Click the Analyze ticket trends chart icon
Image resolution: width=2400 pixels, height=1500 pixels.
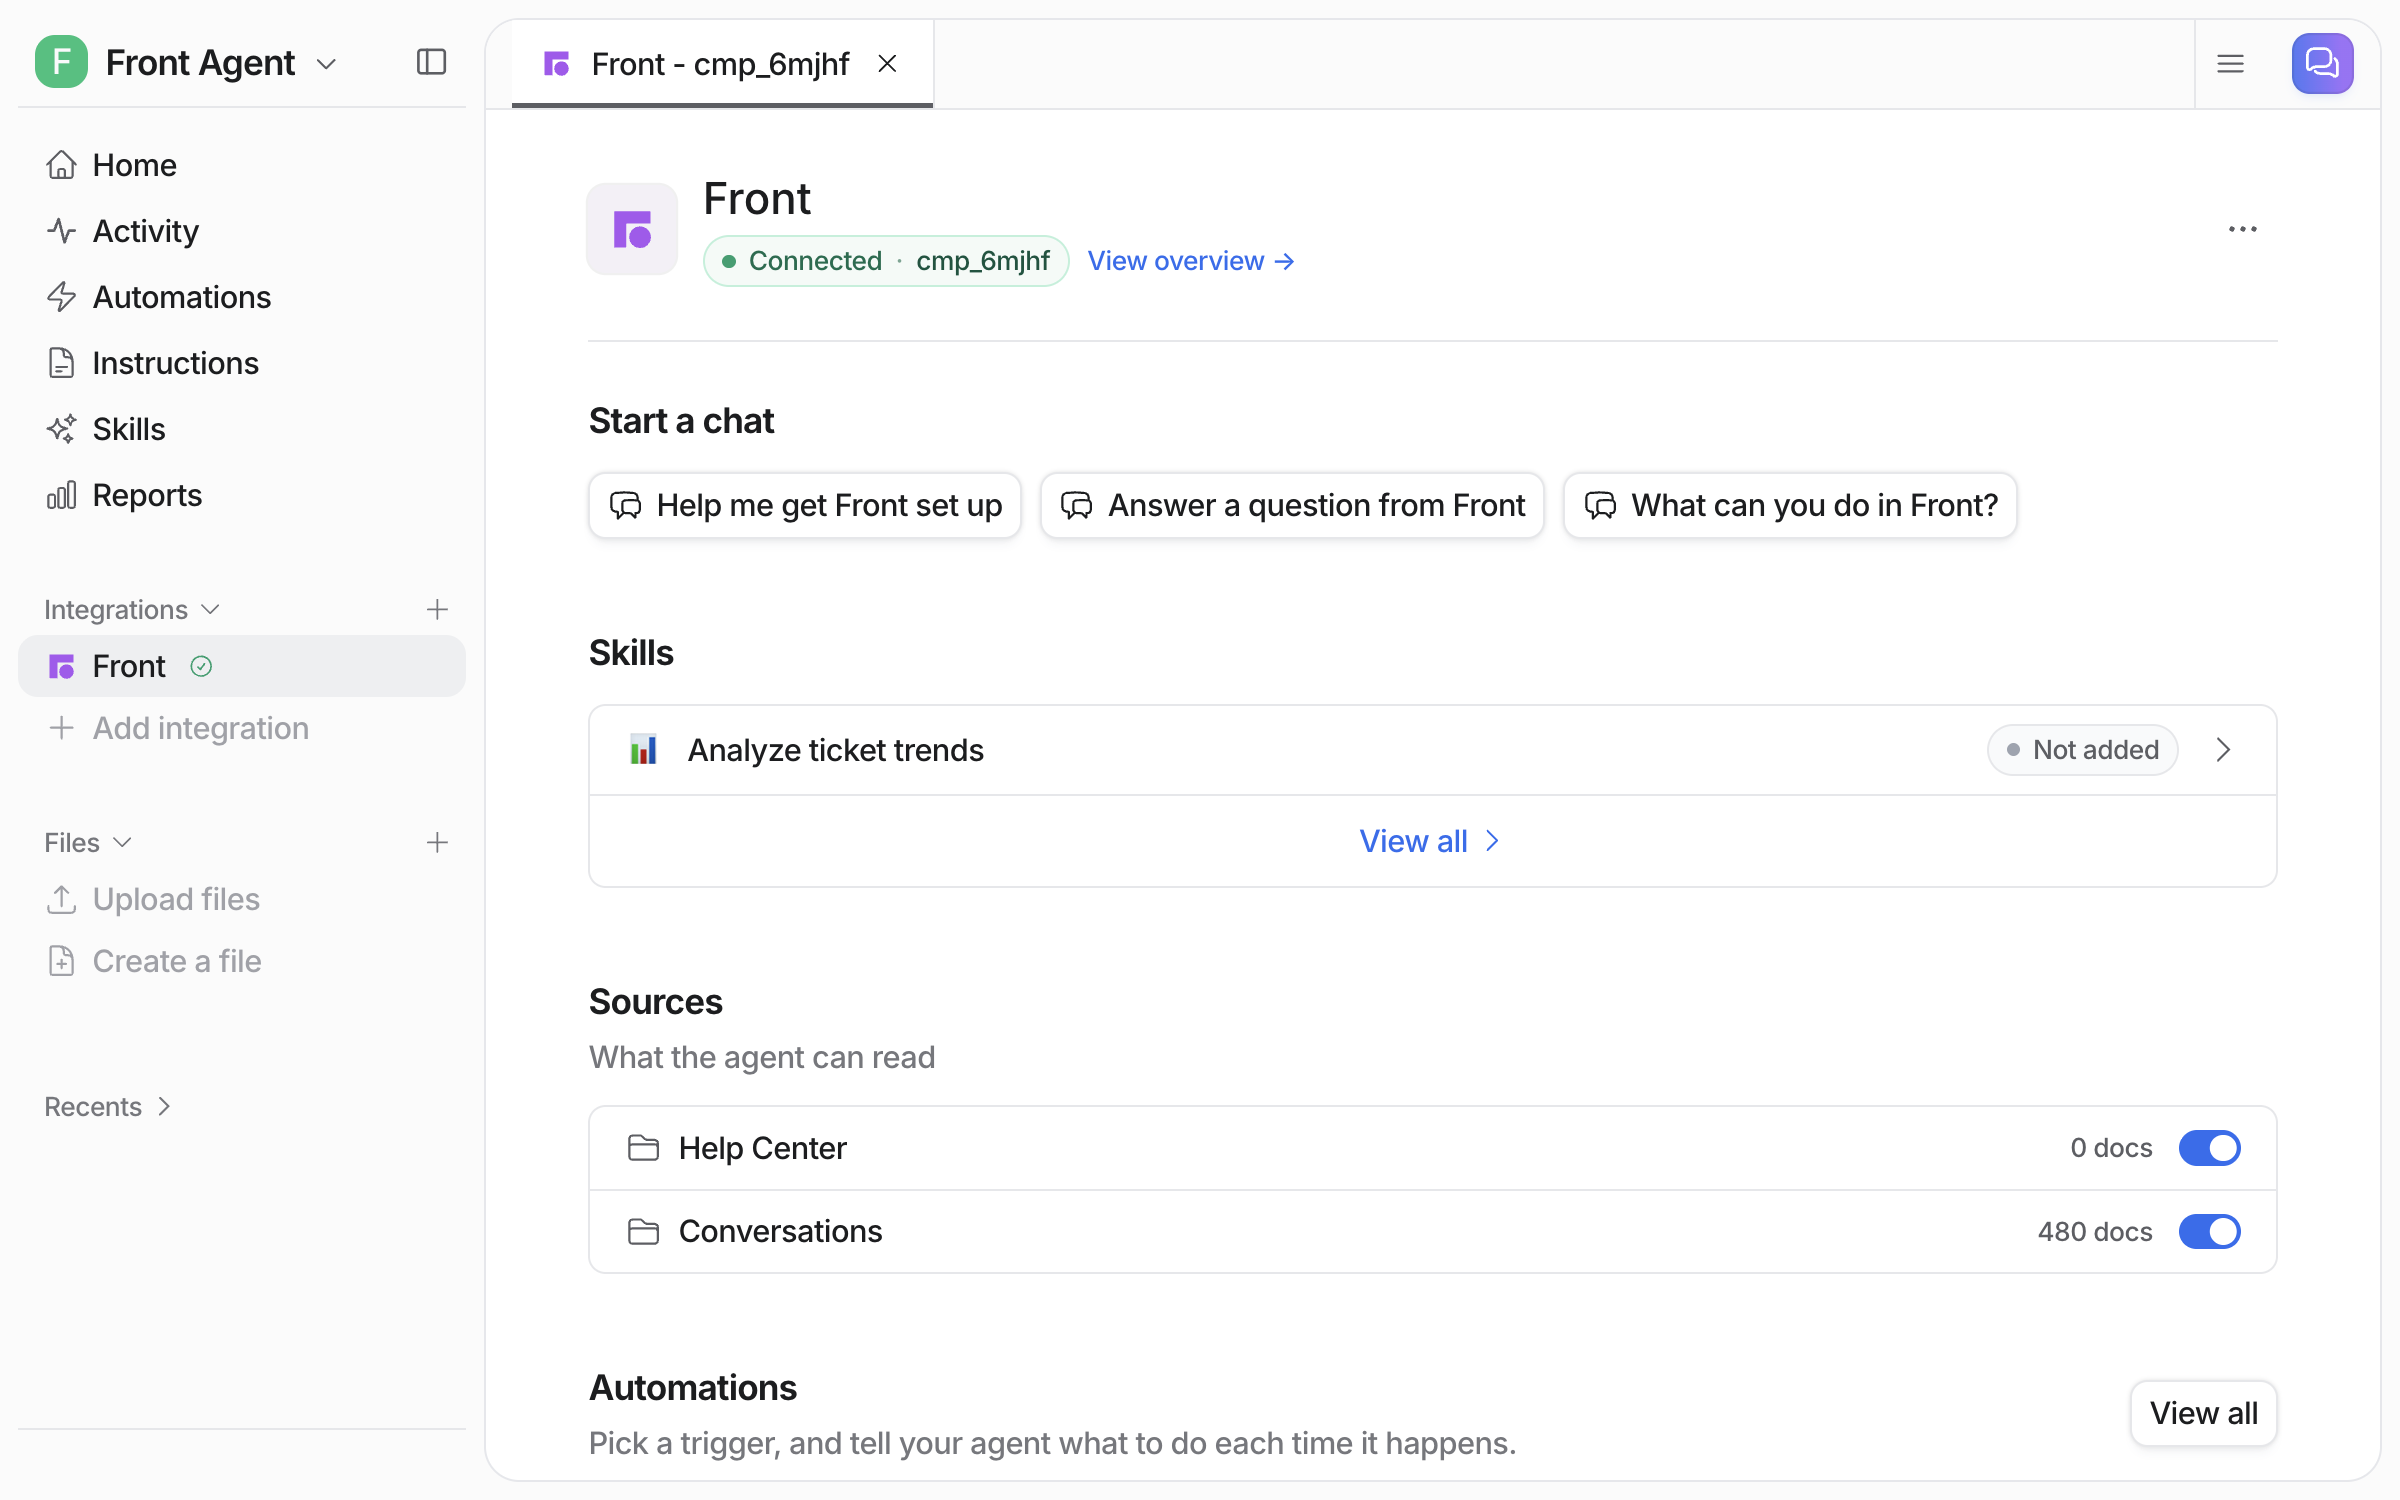(x=643, y=750)
